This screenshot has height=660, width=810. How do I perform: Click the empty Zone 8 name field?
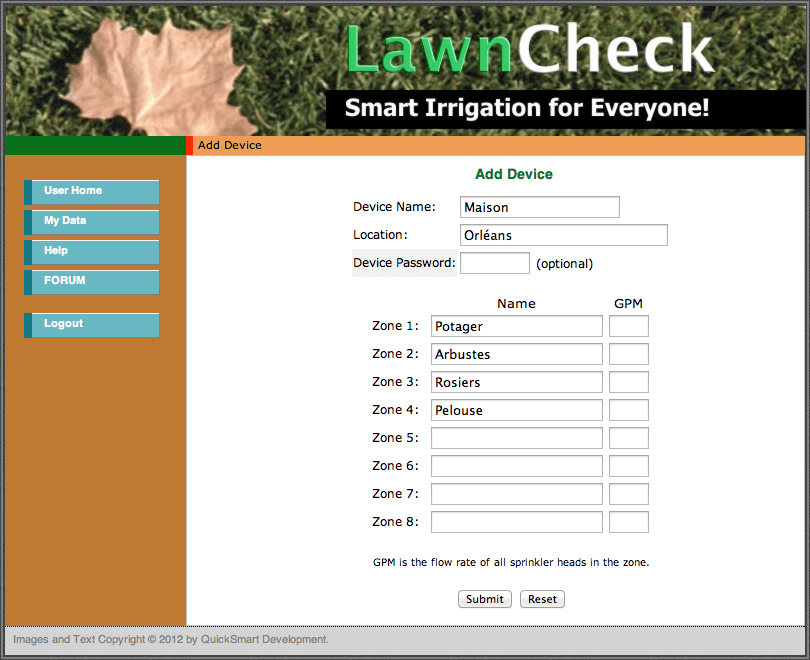tap(517, 522)
